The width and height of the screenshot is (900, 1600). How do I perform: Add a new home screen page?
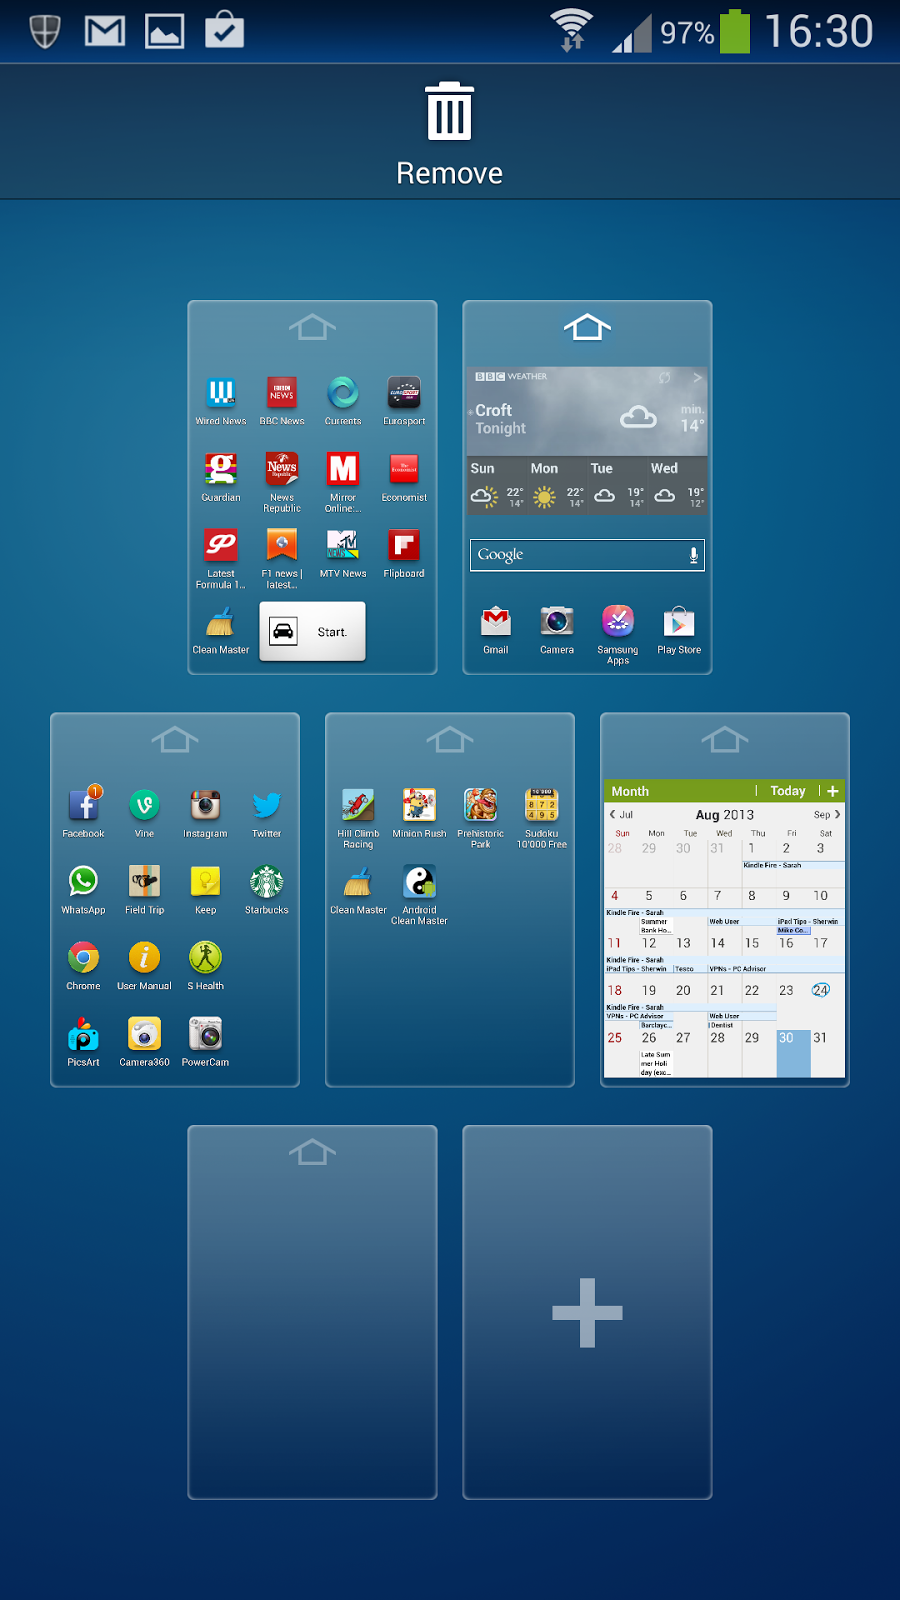587,1312
